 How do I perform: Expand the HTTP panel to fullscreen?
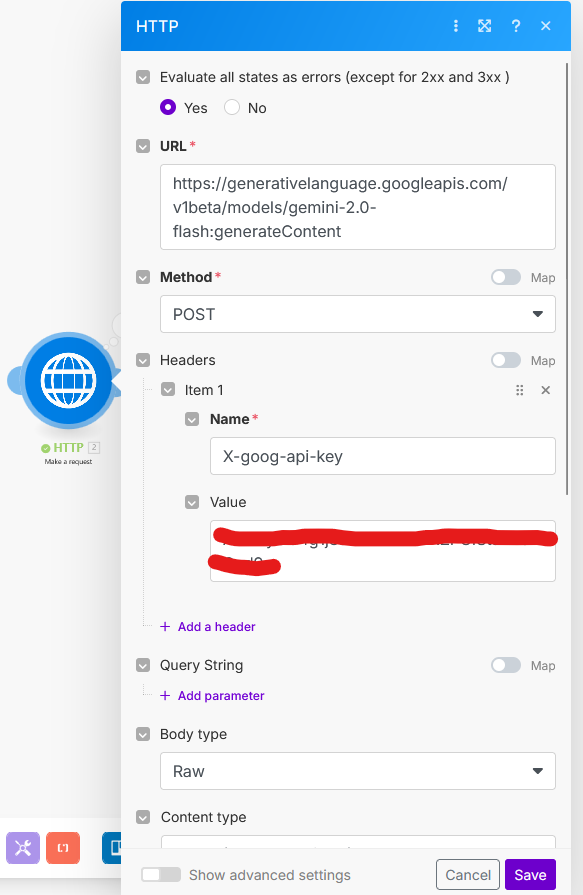(x=485, y=26)
